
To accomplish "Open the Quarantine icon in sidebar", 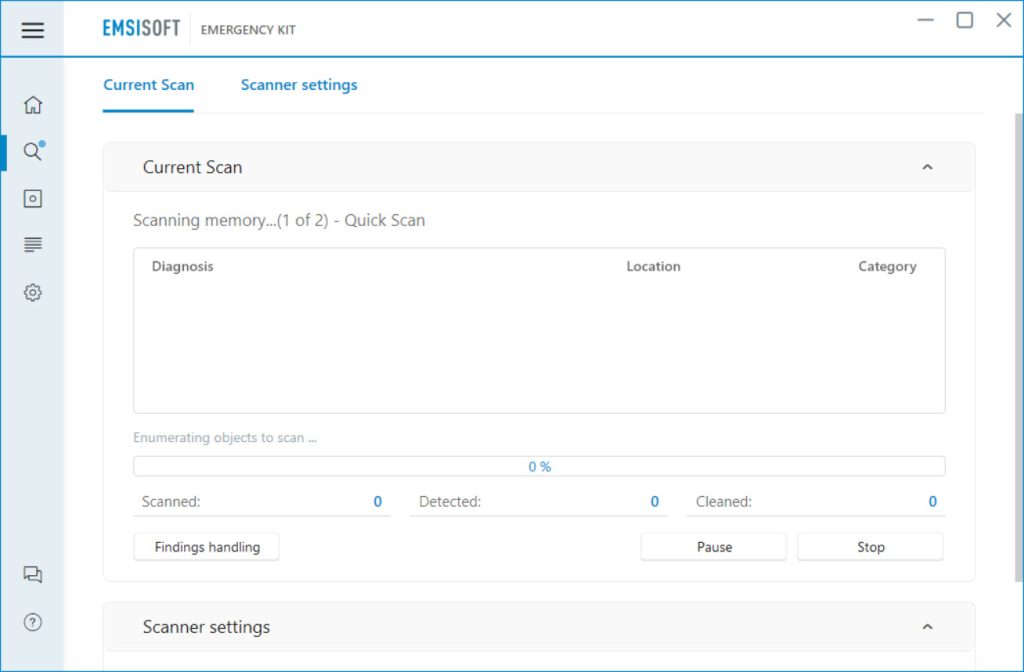I will coord(33,199).
